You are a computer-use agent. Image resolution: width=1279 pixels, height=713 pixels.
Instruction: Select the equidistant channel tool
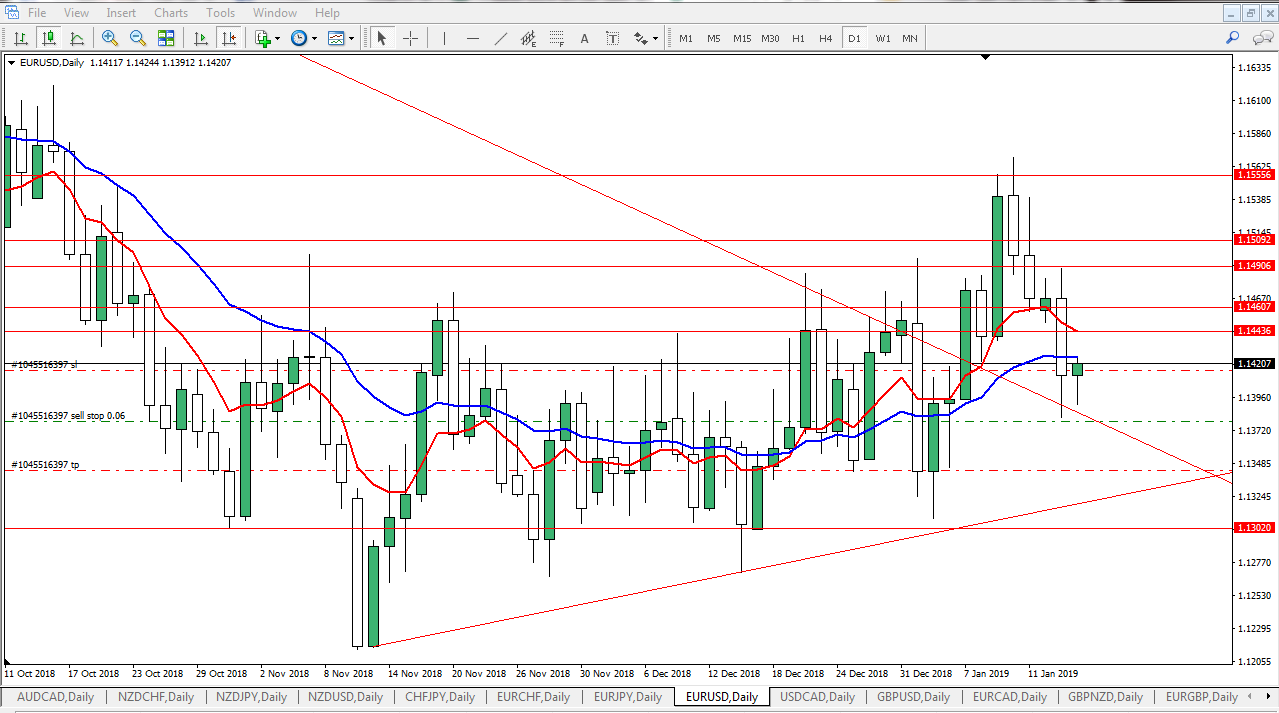[x=529, y=38]
